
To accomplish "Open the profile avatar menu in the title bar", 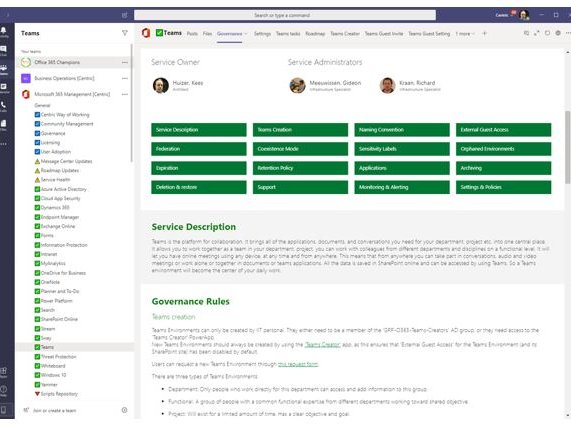I will tap(524, 15).
